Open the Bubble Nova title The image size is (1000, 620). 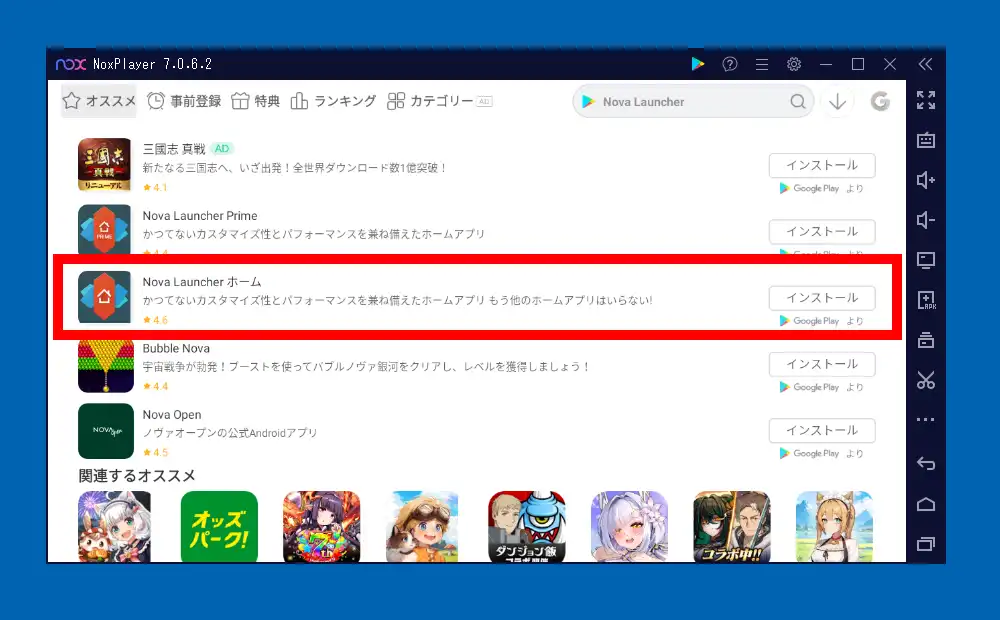tap(176, 348)
